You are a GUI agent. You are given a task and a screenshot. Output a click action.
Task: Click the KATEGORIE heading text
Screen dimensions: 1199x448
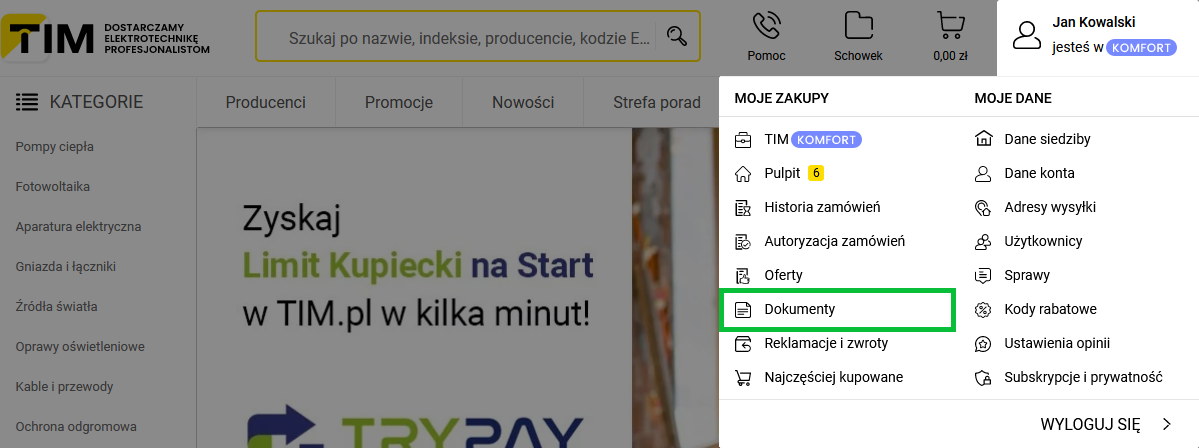pos(96,102)
